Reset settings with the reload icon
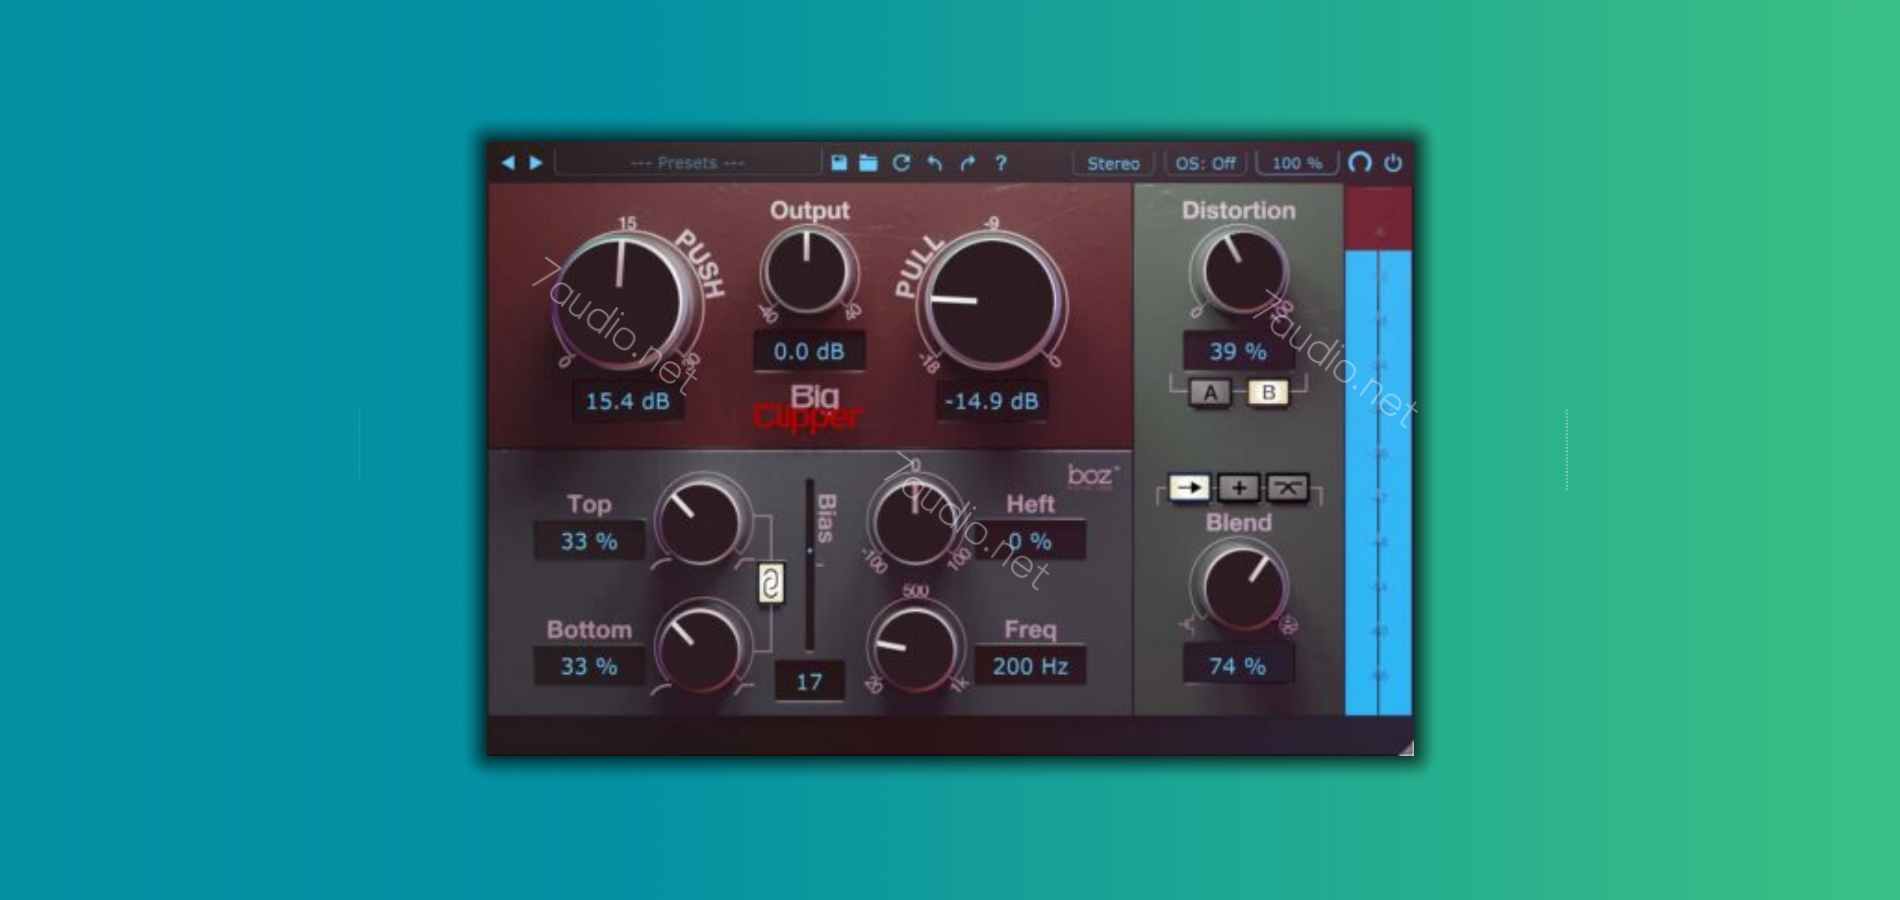1900x900 pixels. [901, 162]
